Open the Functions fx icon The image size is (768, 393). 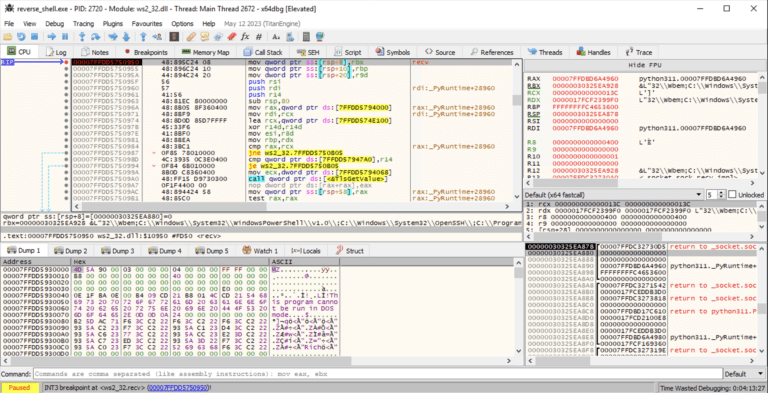[x=245, y=37]
